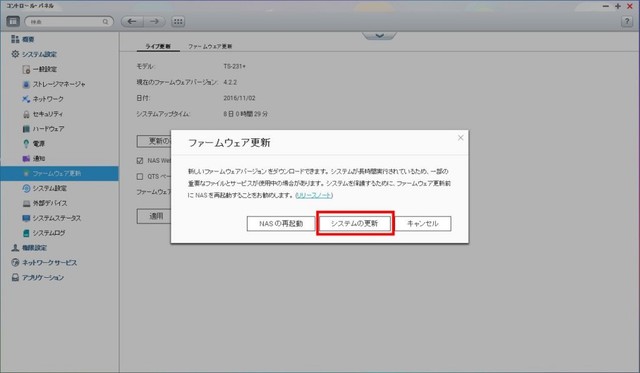Select ファームウェア更新 in the sidebar
The width and height of the screenshot is (640, 373).
click(60, 173)
